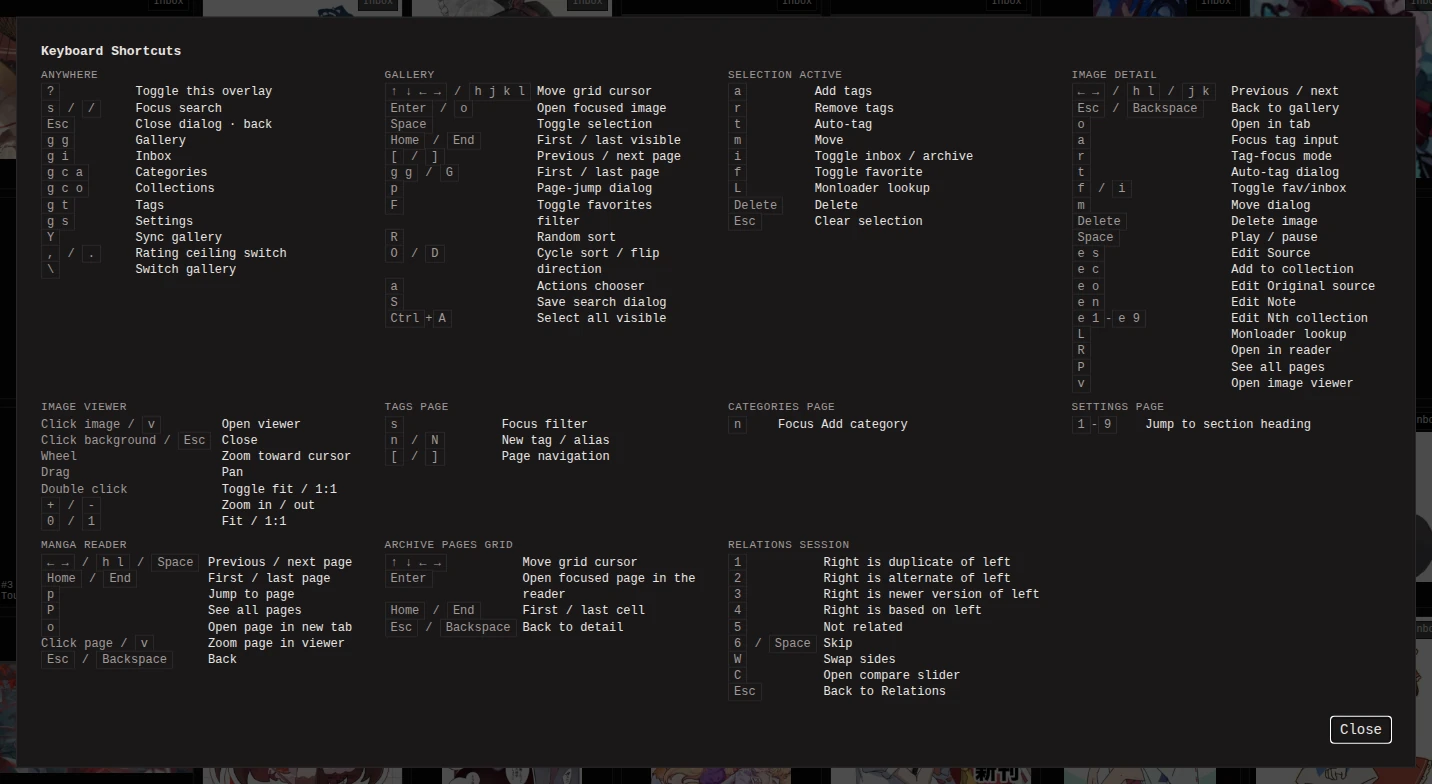Click the "Zoom in / out" label

(268, 505)
